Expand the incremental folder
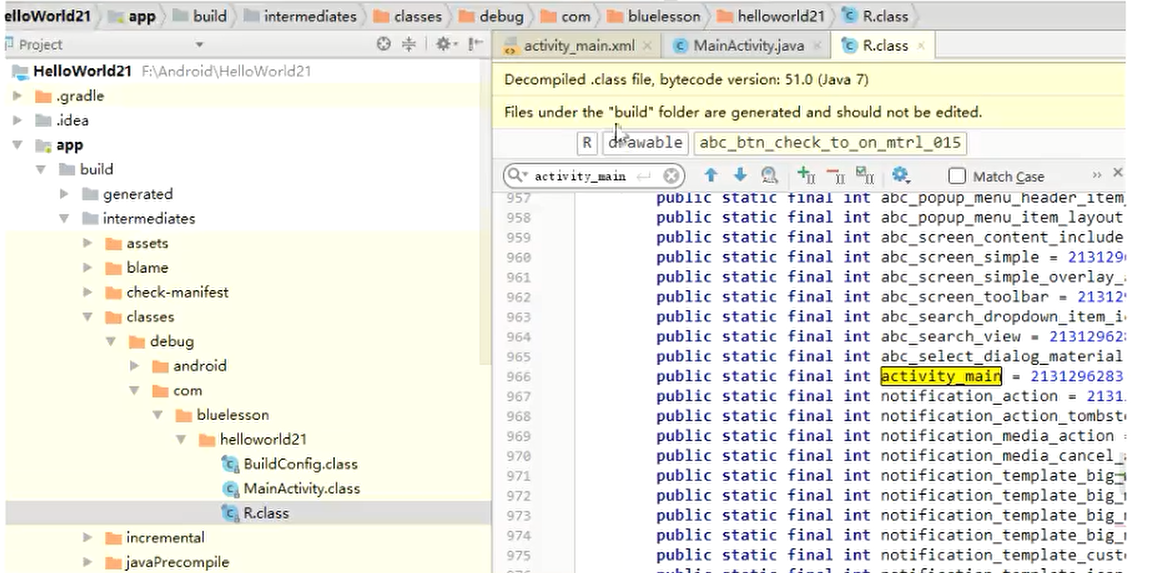This screenshot has height=573, width=1170. [87, 537]
